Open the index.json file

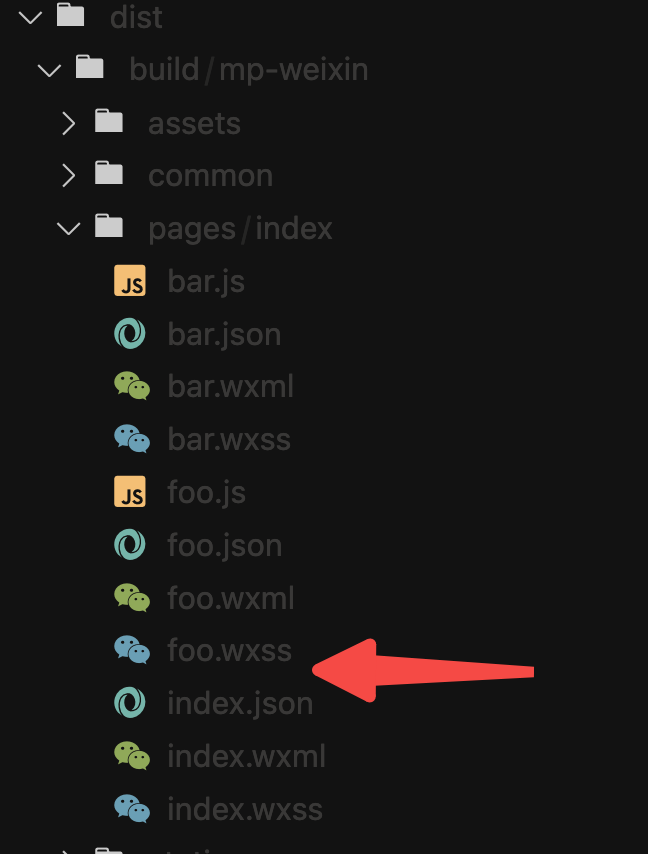(x=240, y=703)
